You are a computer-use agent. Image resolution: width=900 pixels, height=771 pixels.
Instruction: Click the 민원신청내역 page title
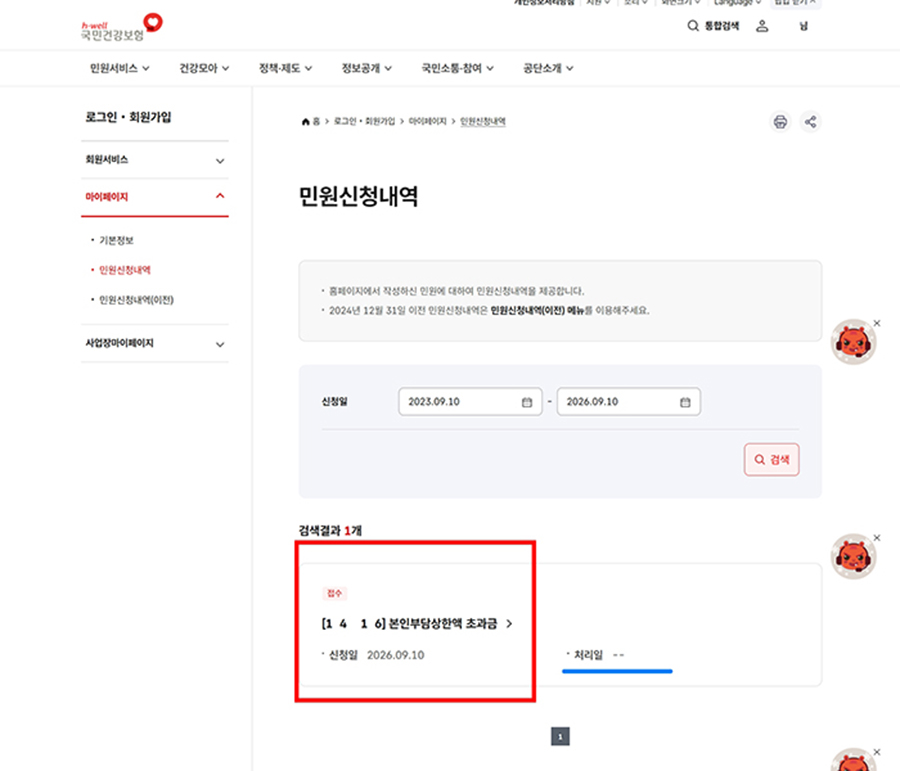tap(358, 196)
